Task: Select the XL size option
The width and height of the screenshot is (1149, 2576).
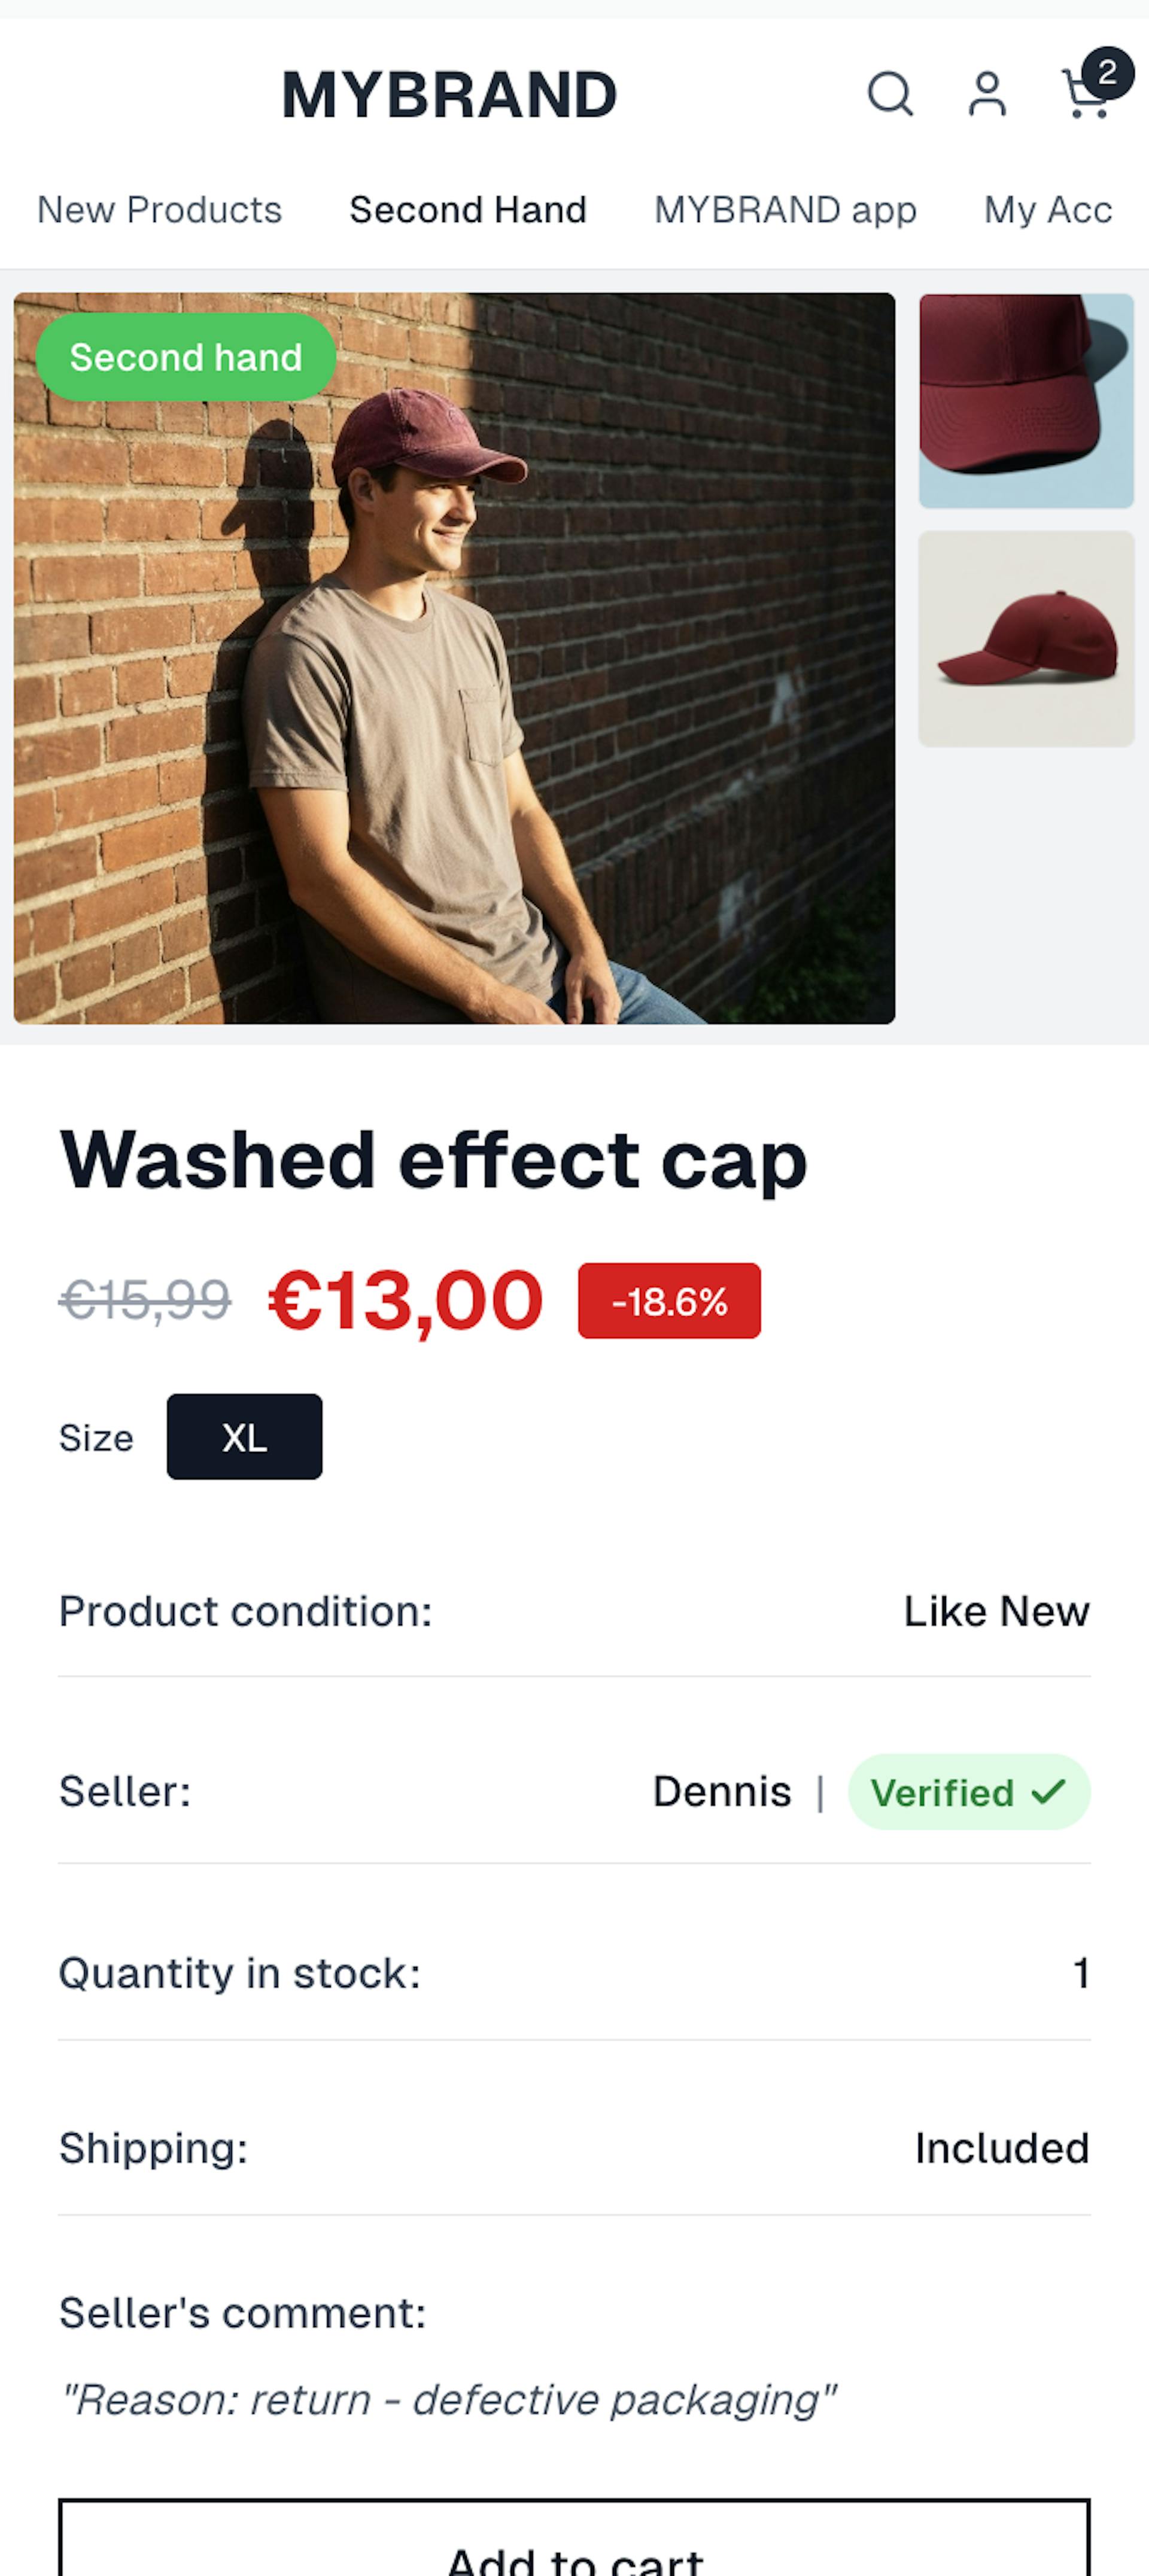Action: (x=244, y=1437)
